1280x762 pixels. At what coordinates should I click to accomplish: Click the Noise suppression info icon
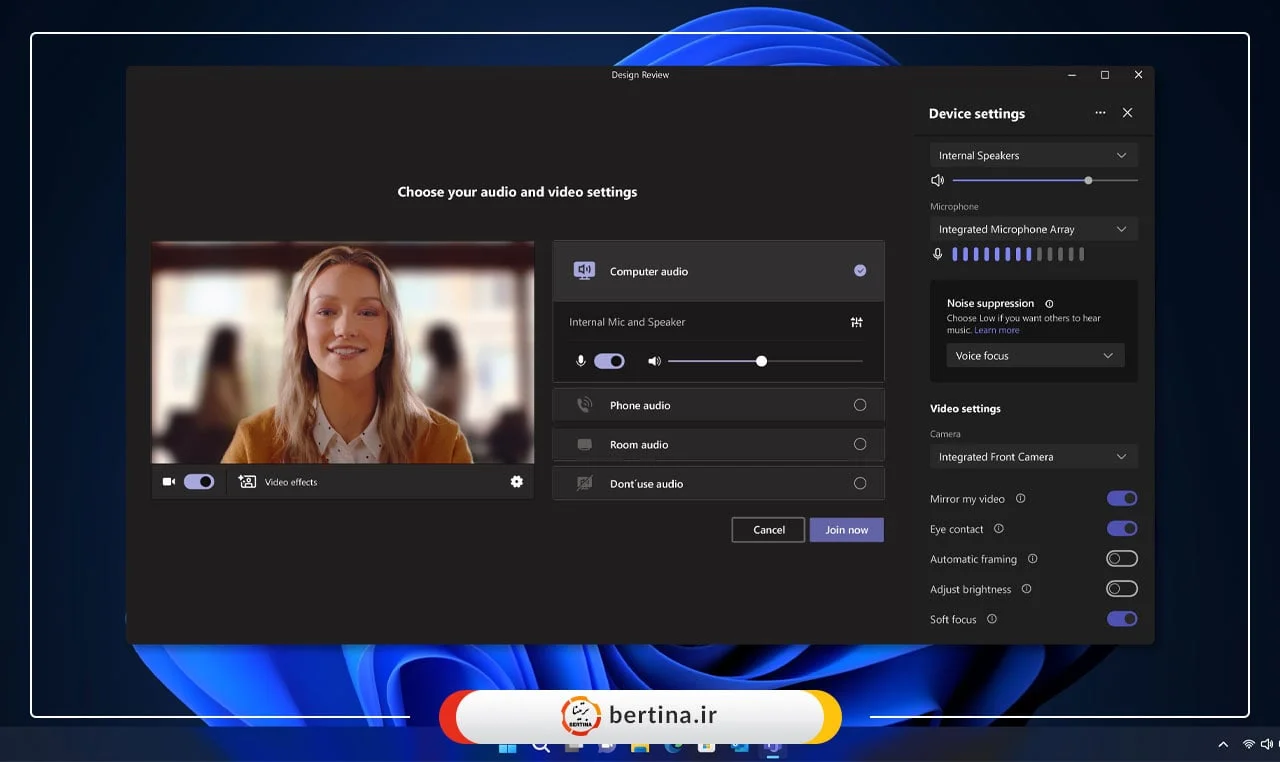[x=1049, y=304]
